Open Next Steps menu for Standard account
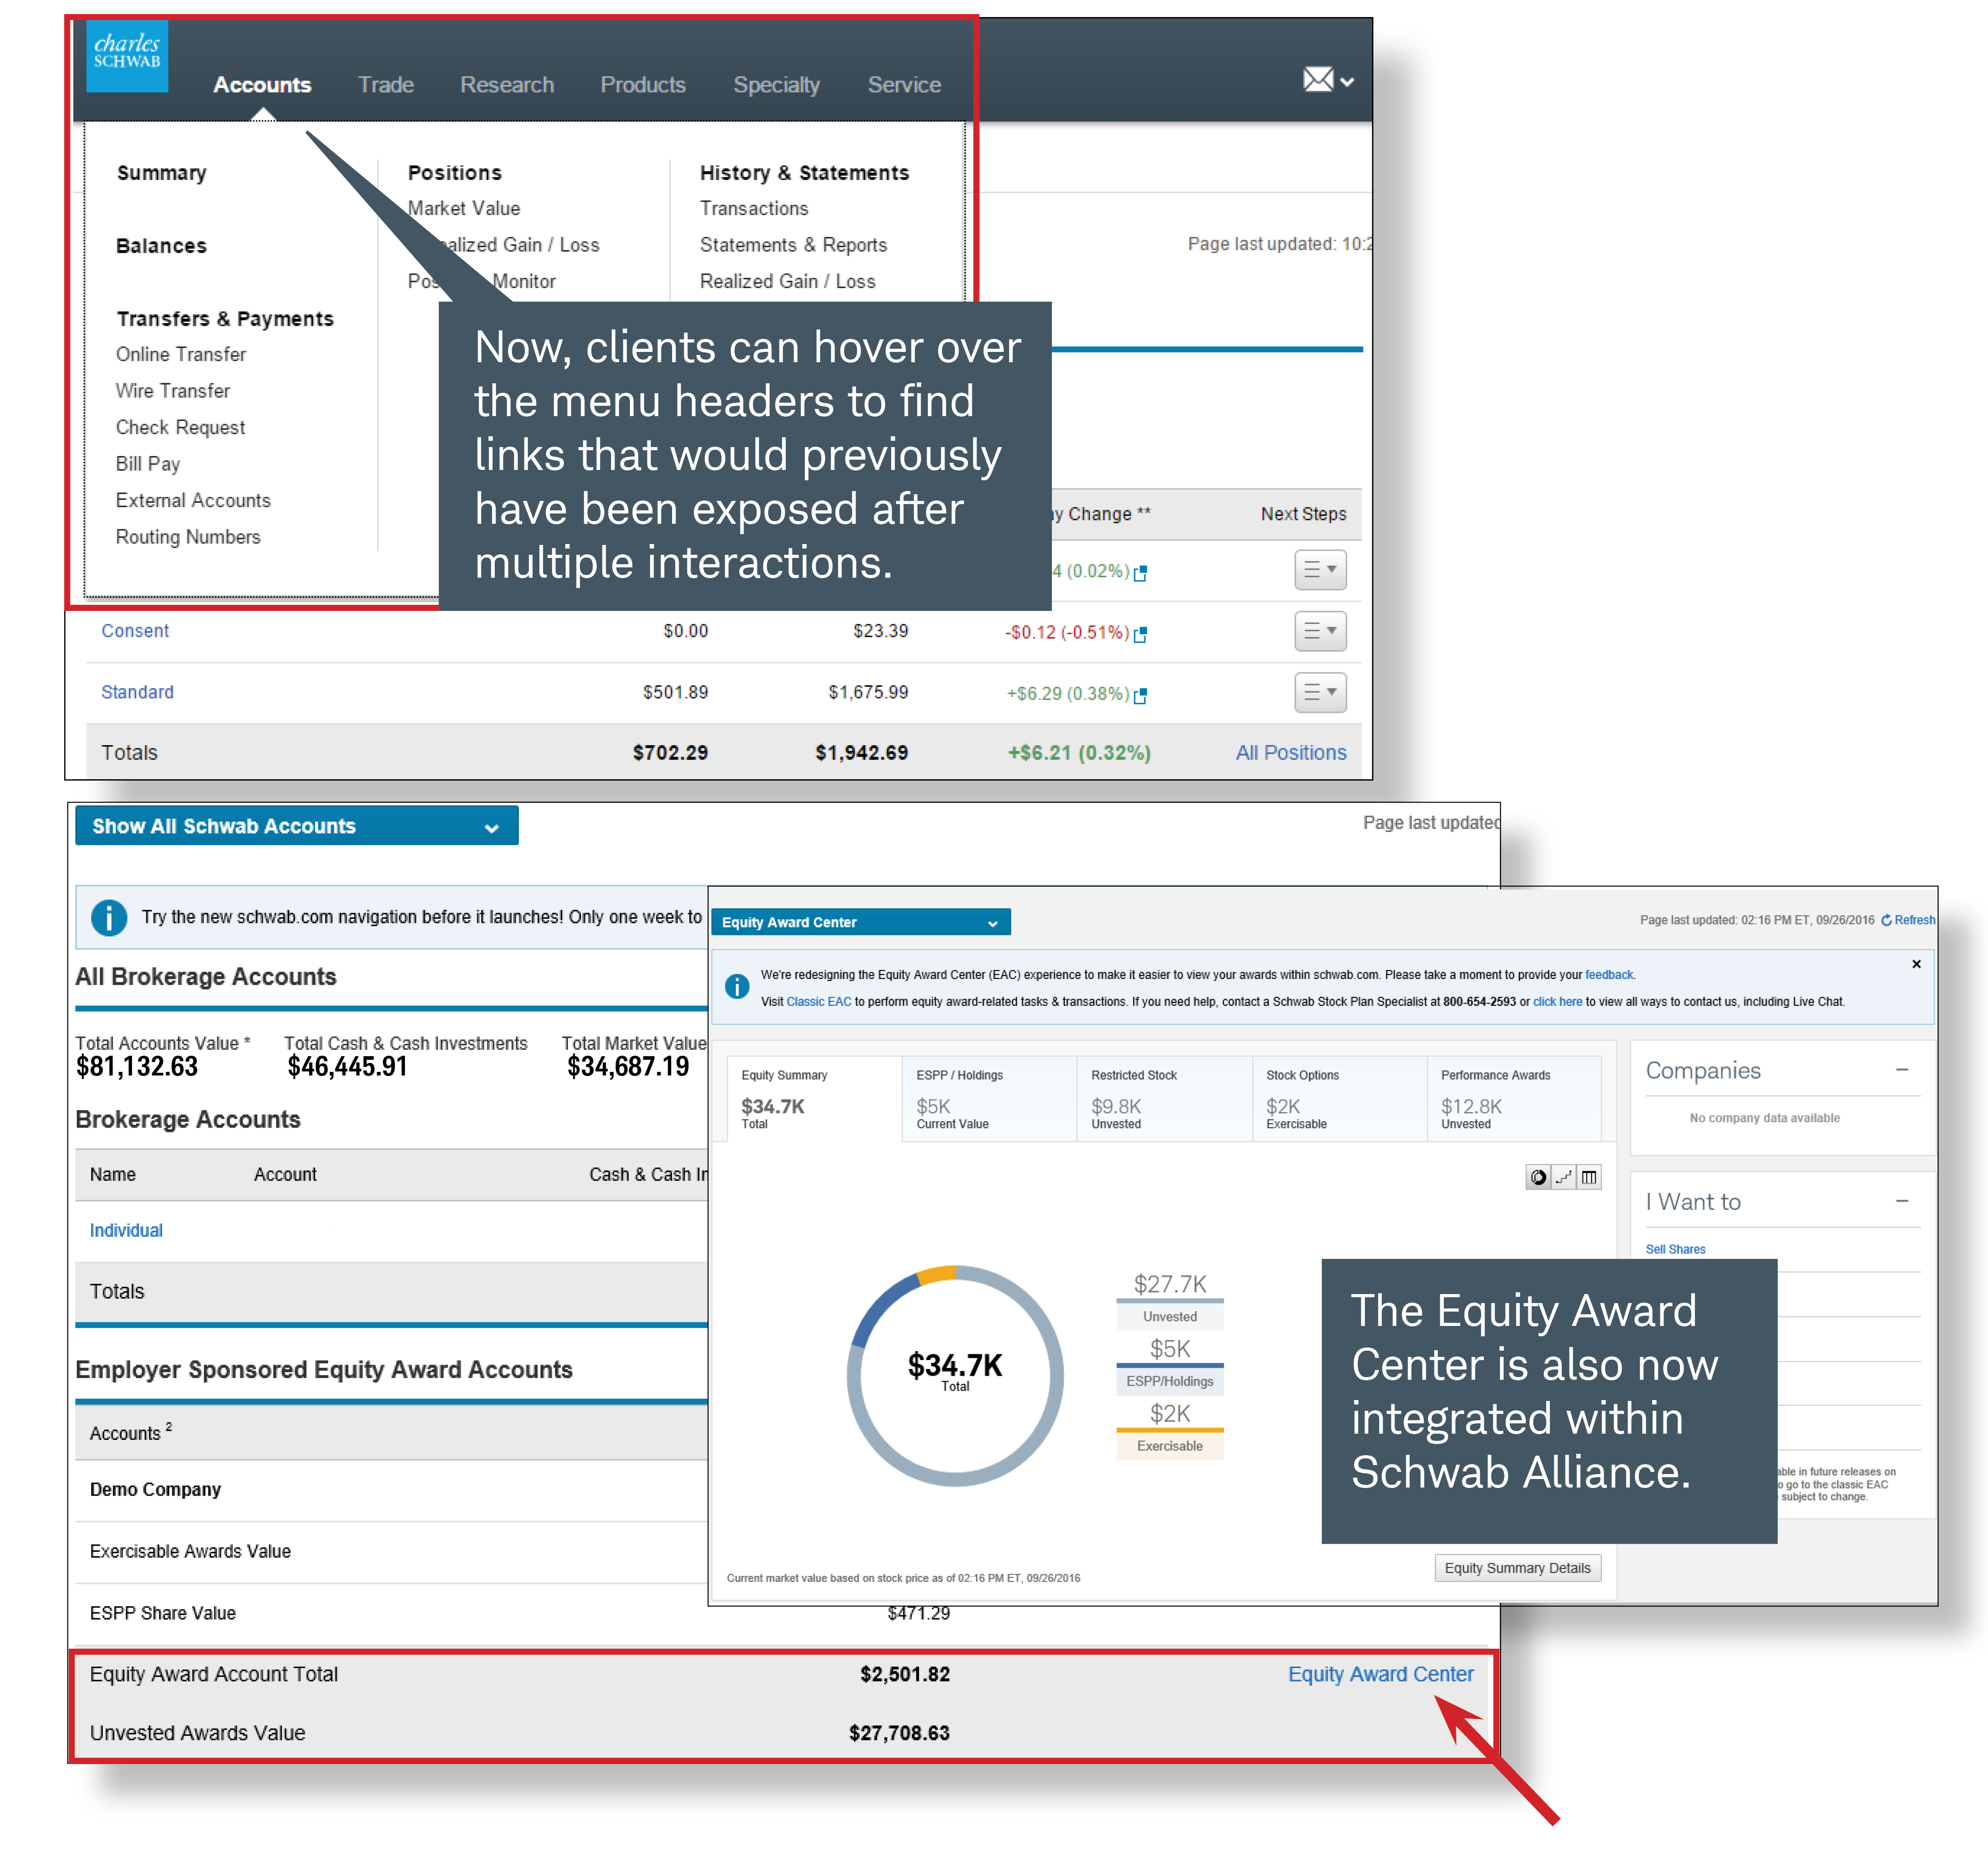1988x1861 pixels. pyautogui.click(x=1320, y=692)
